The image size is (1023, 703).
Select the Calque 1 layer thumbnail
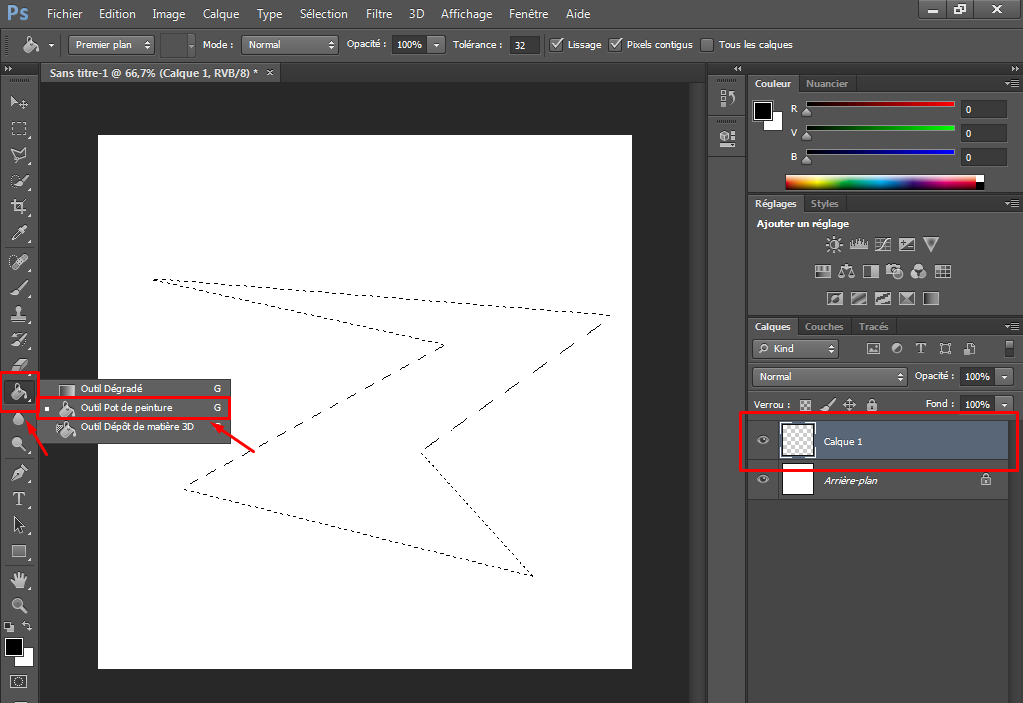point(798,440)
